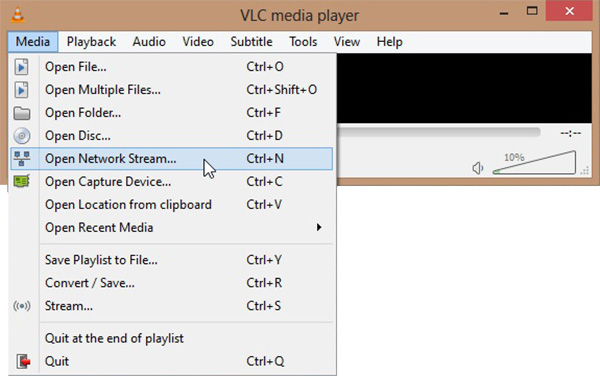The image size is (600, 376).
Task: Set volume using the triangular volume slider
Action: (535, 163)
